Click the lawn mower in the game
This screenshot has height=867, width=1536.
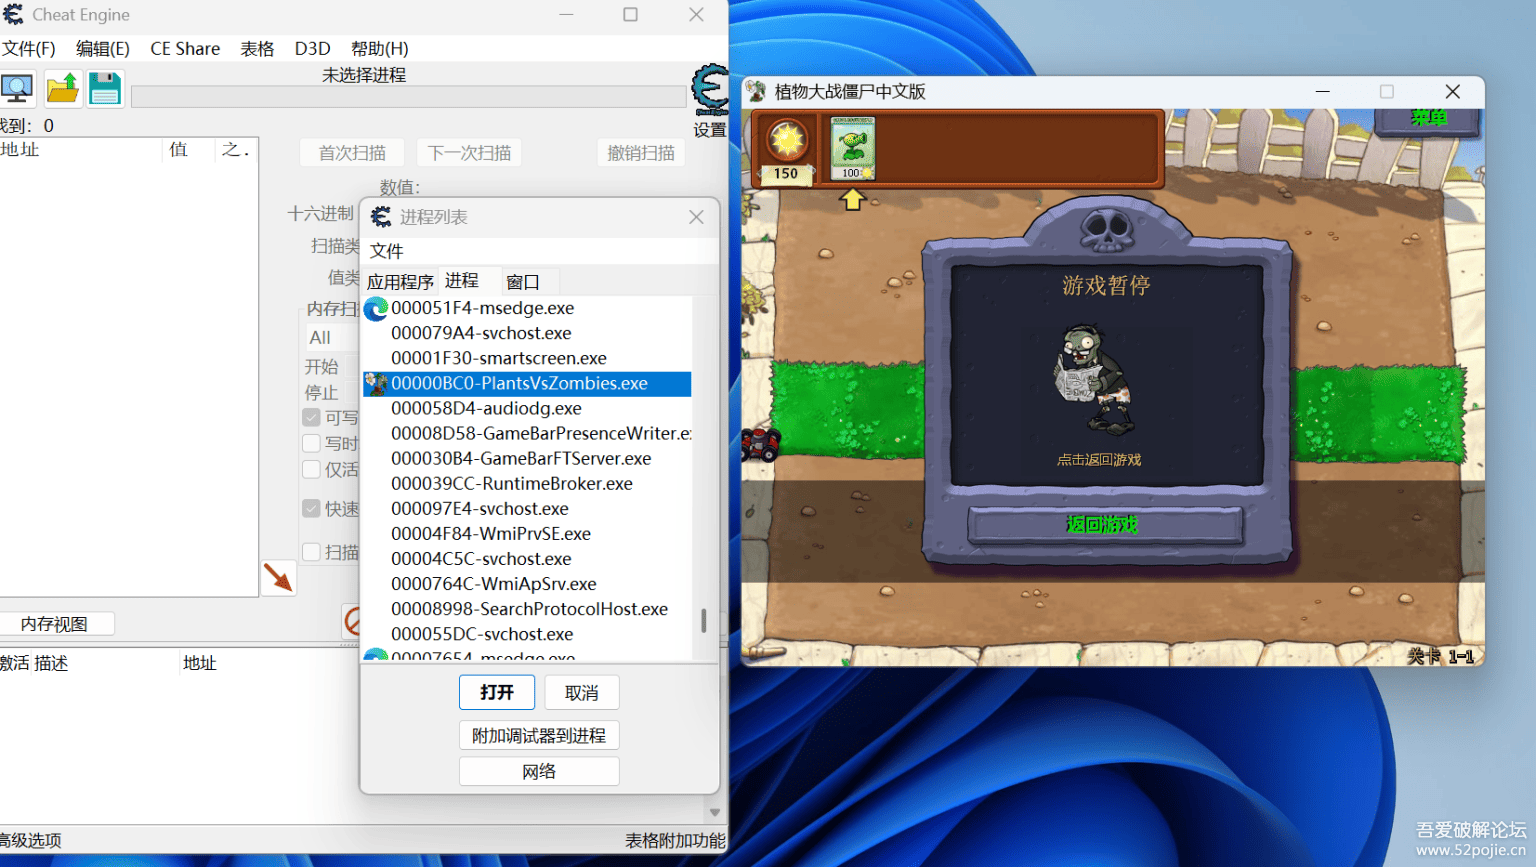(x=760, y=444)
